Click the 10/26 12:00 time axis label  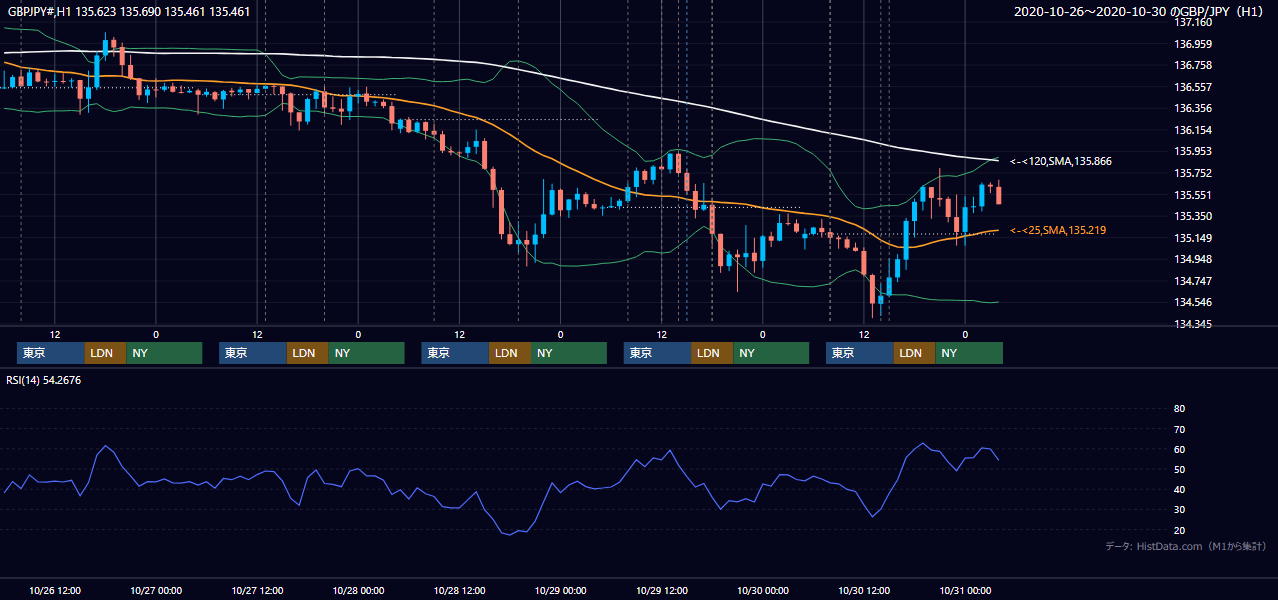click(55, 591)
